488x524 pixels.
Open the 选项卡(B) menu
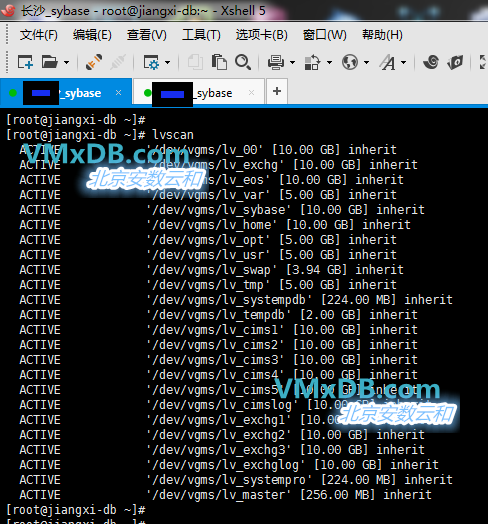point(262,35)
